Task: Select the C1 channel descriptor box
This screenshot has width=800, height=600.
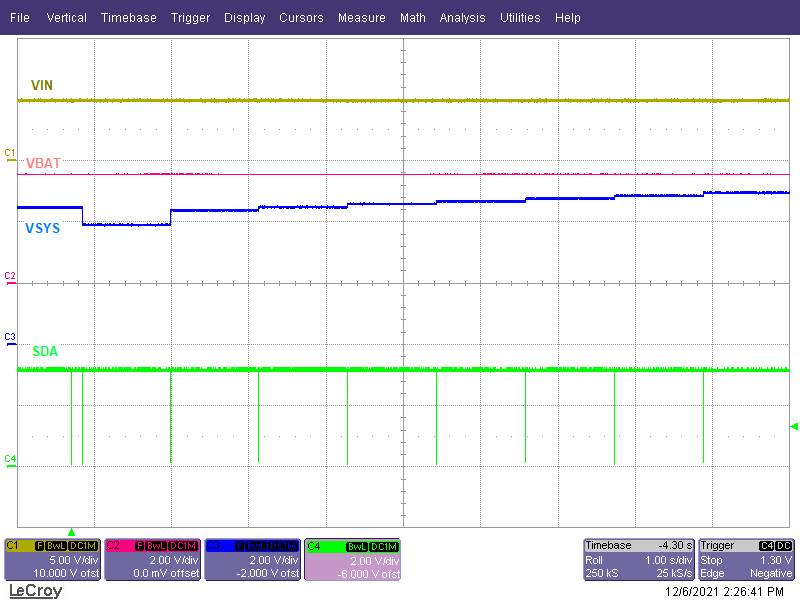Action: (52, 560)
